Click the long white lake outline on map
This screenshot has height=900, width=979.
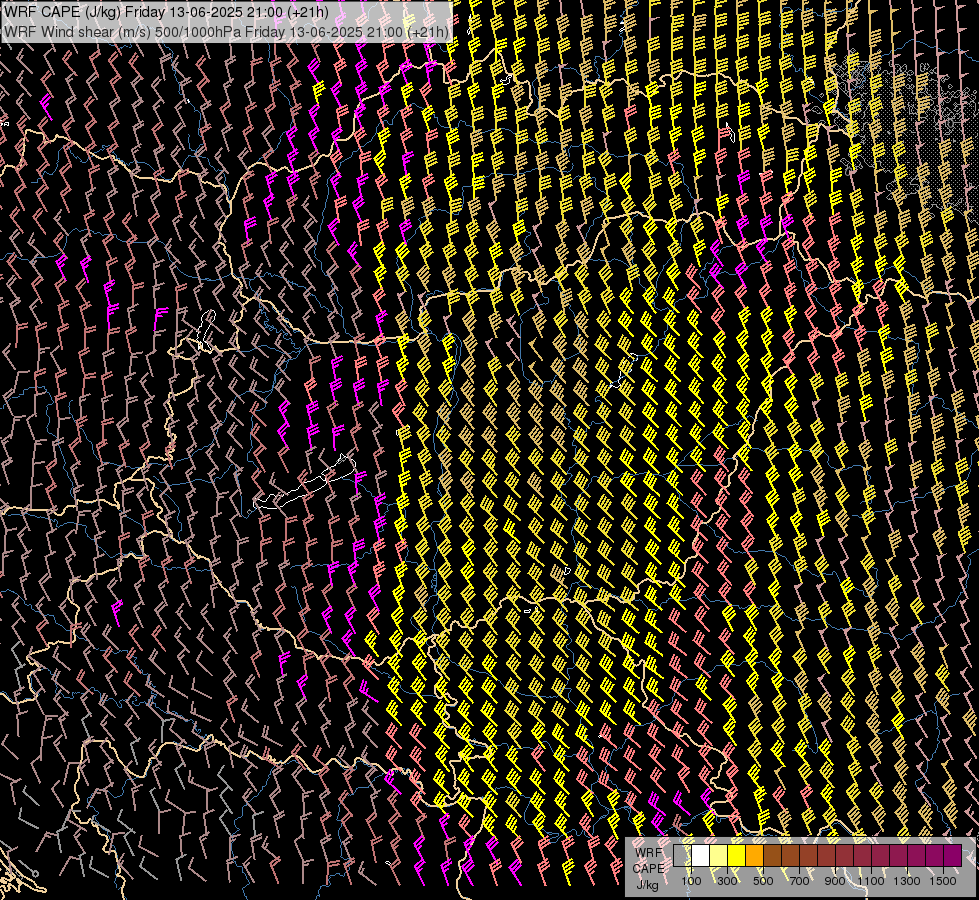[305, 483]
